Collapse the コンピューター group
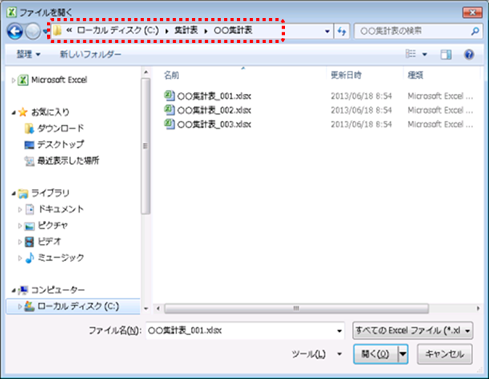The image size is (489, 379). [x=13, y=290]
